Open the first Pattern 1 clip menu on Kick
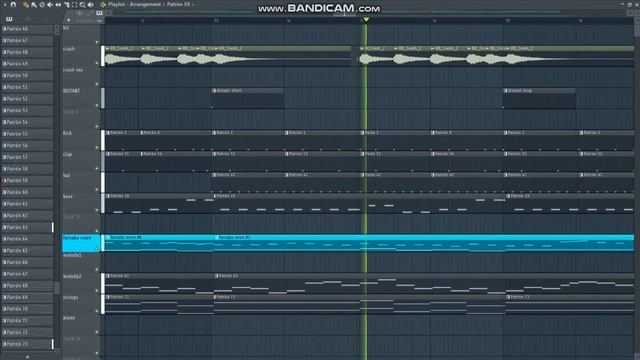640x360 pixels. [108, 133]
